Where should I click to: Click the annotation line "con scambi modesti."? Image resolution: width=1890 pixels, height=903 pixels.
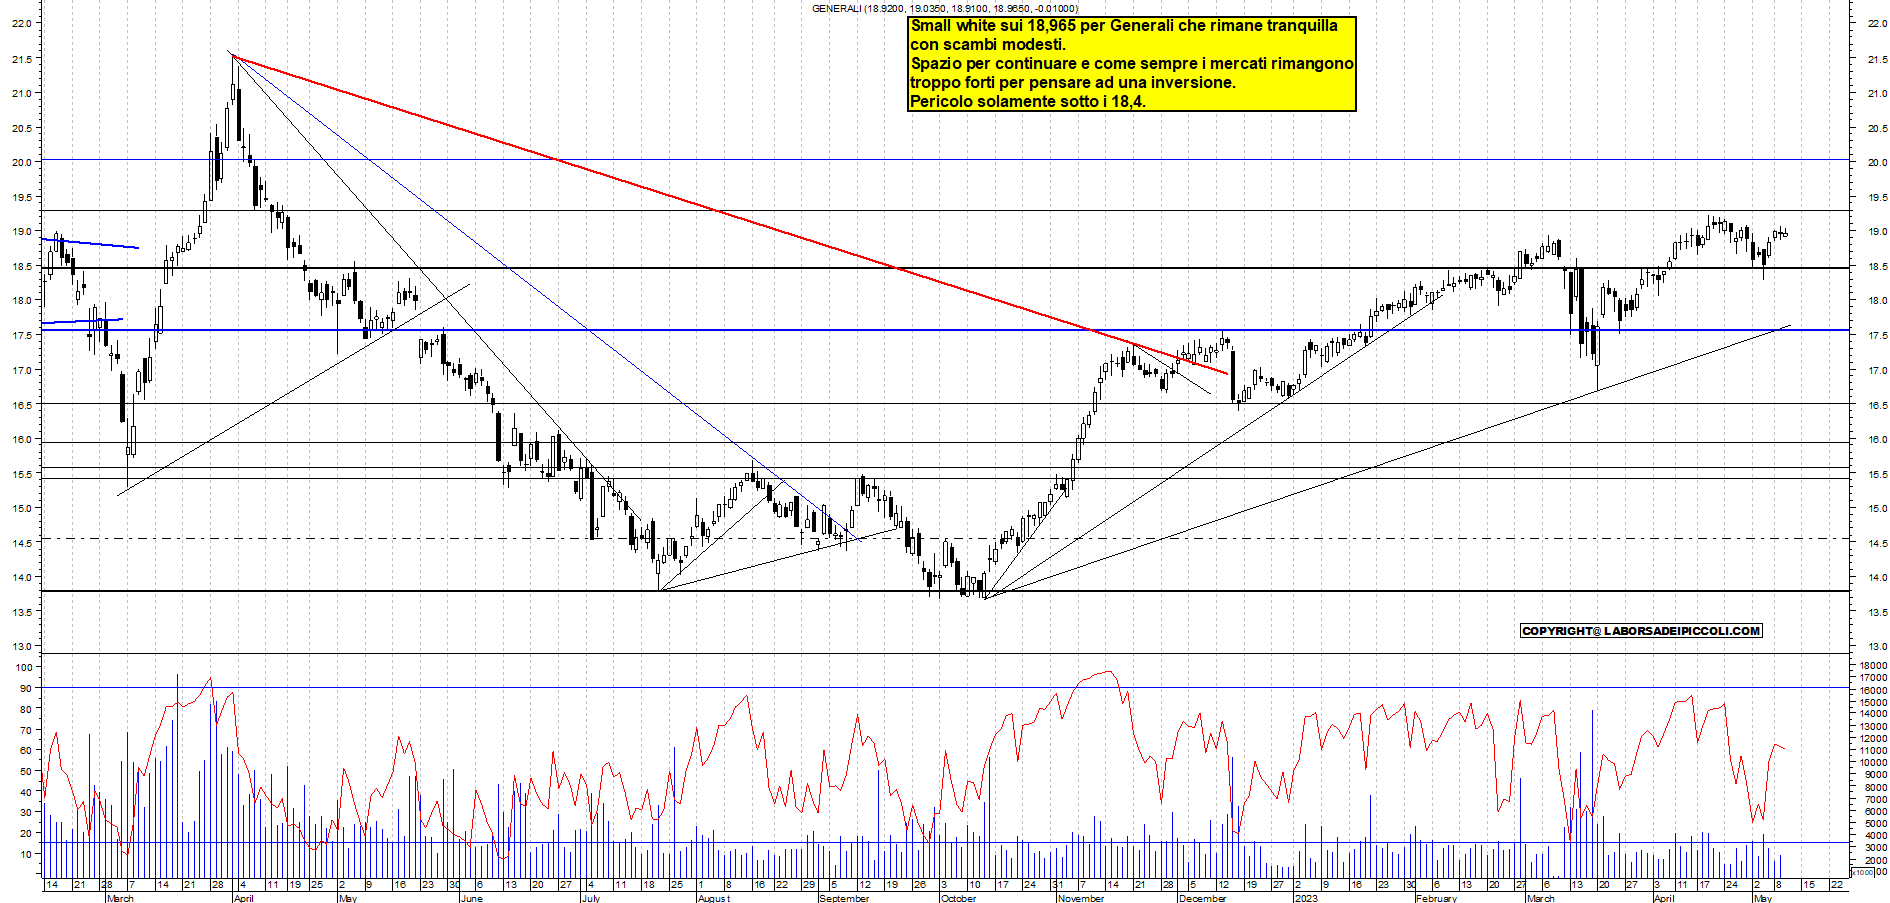988,45
